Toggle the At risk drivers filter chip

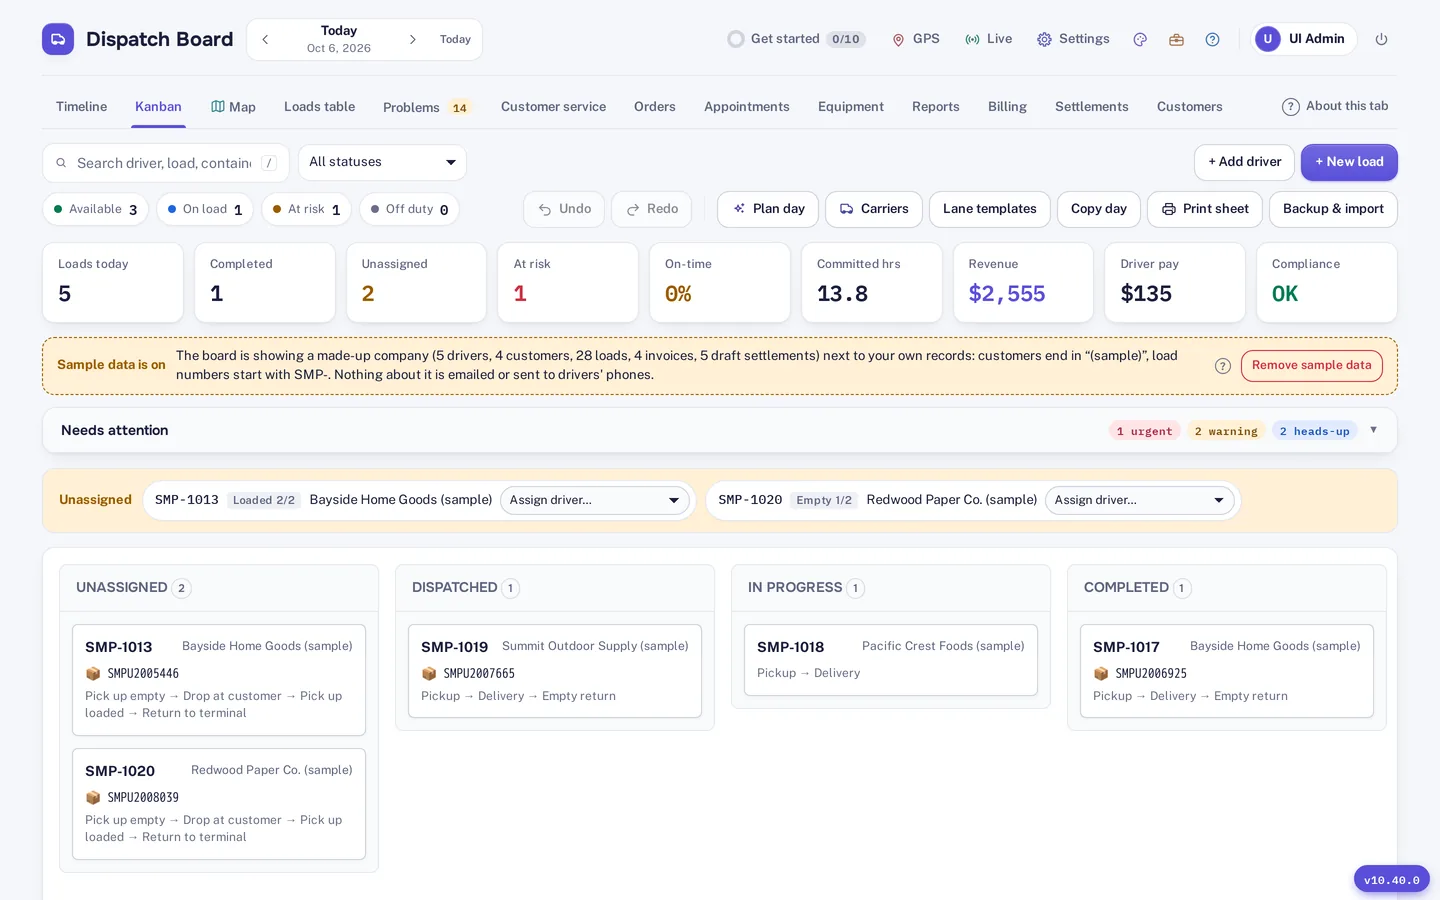tap(306, 209)
